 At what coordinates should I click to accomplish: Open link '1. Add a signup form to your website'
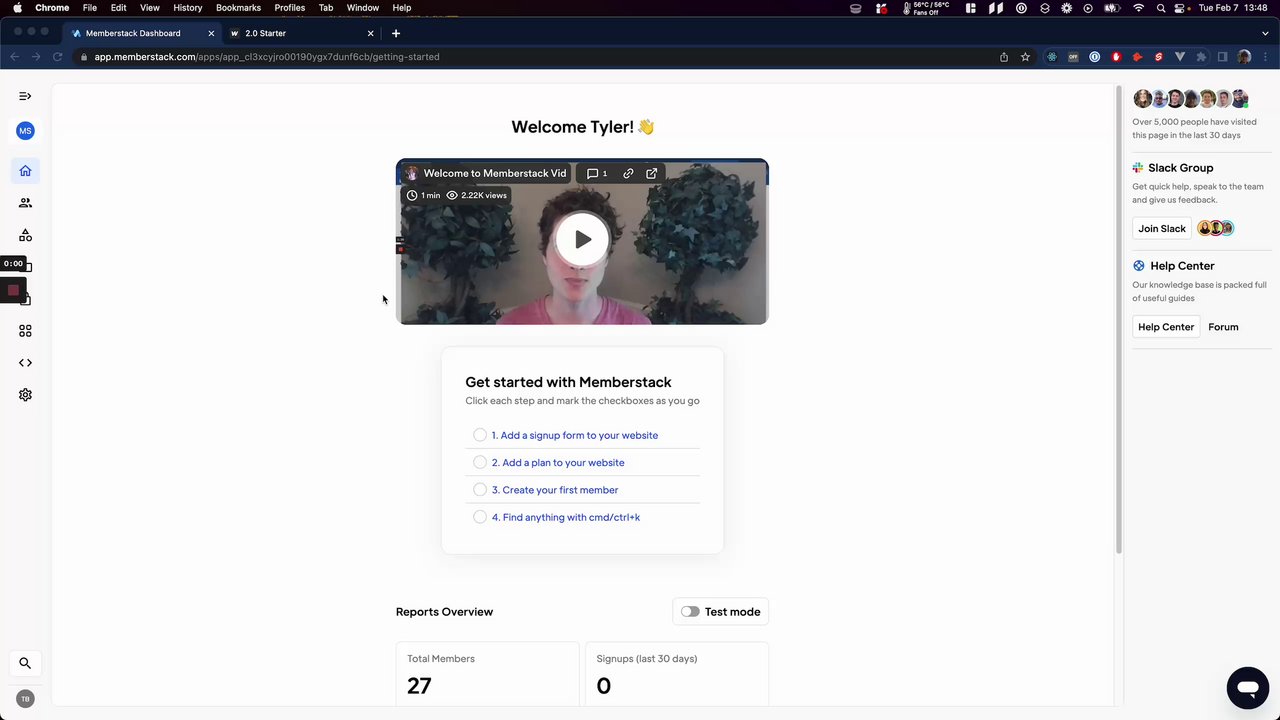575,435
